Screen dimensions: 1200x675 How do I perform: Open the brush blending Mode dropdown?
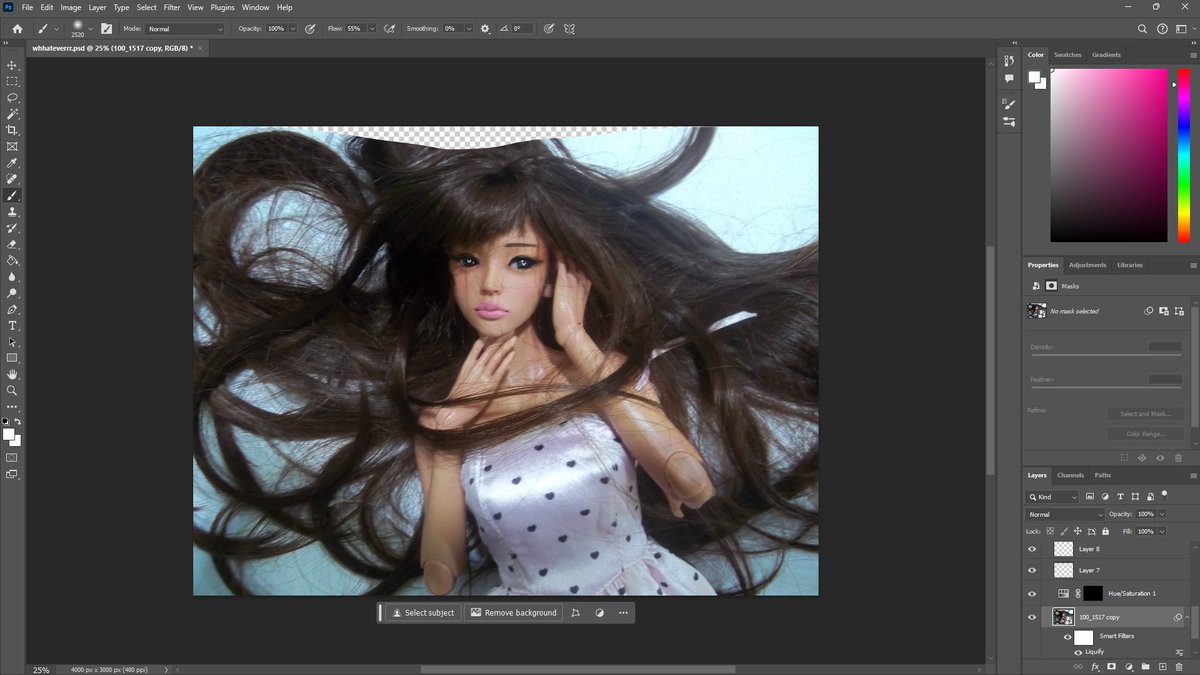[185, 29]
